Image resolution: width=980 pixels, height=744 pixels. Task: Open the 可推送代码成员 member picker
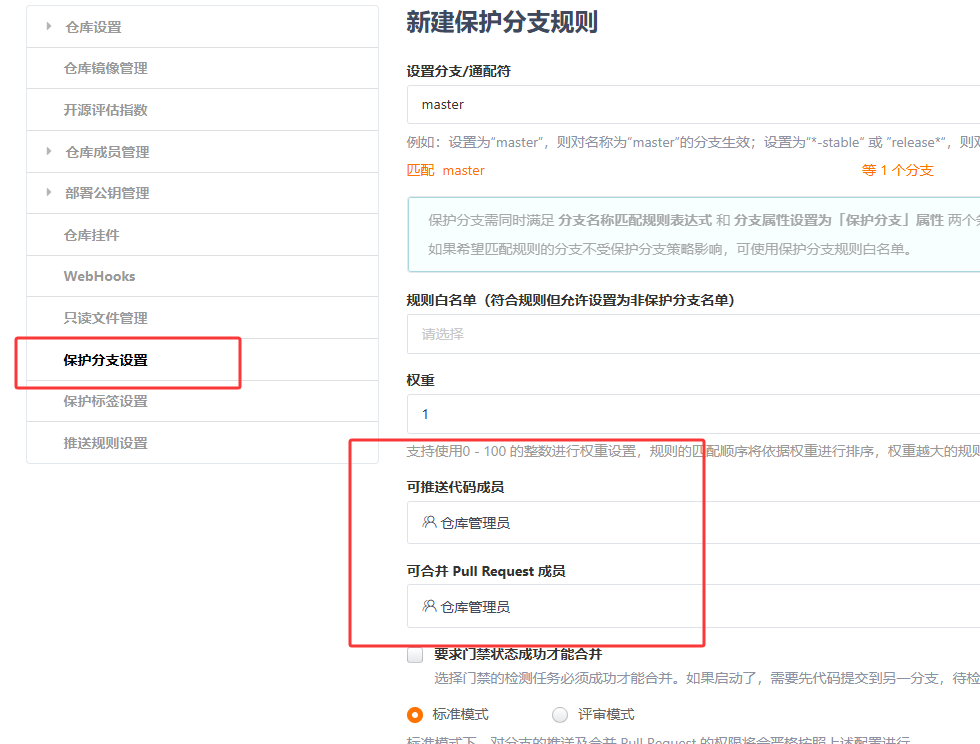tap(600, 522)
